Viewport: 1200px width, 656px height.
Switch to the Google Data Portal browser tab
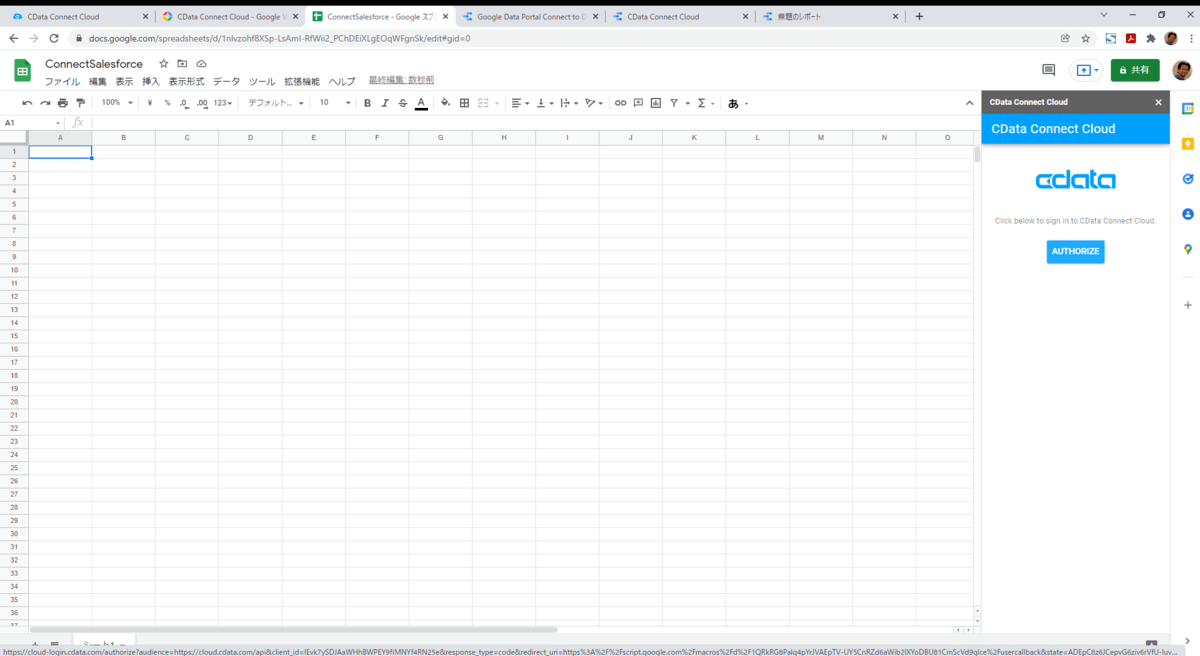coord(531,17)
